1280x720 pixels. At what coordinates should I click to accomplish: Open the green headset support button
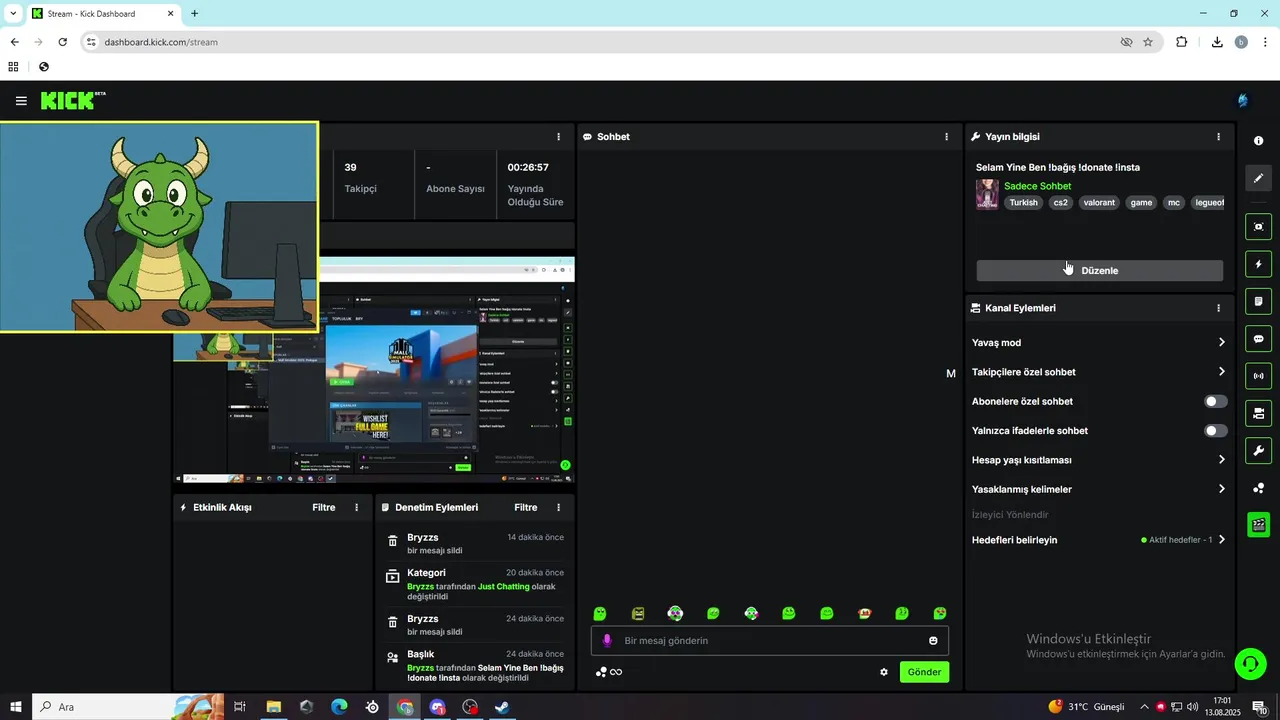[x=1250, y=663]
